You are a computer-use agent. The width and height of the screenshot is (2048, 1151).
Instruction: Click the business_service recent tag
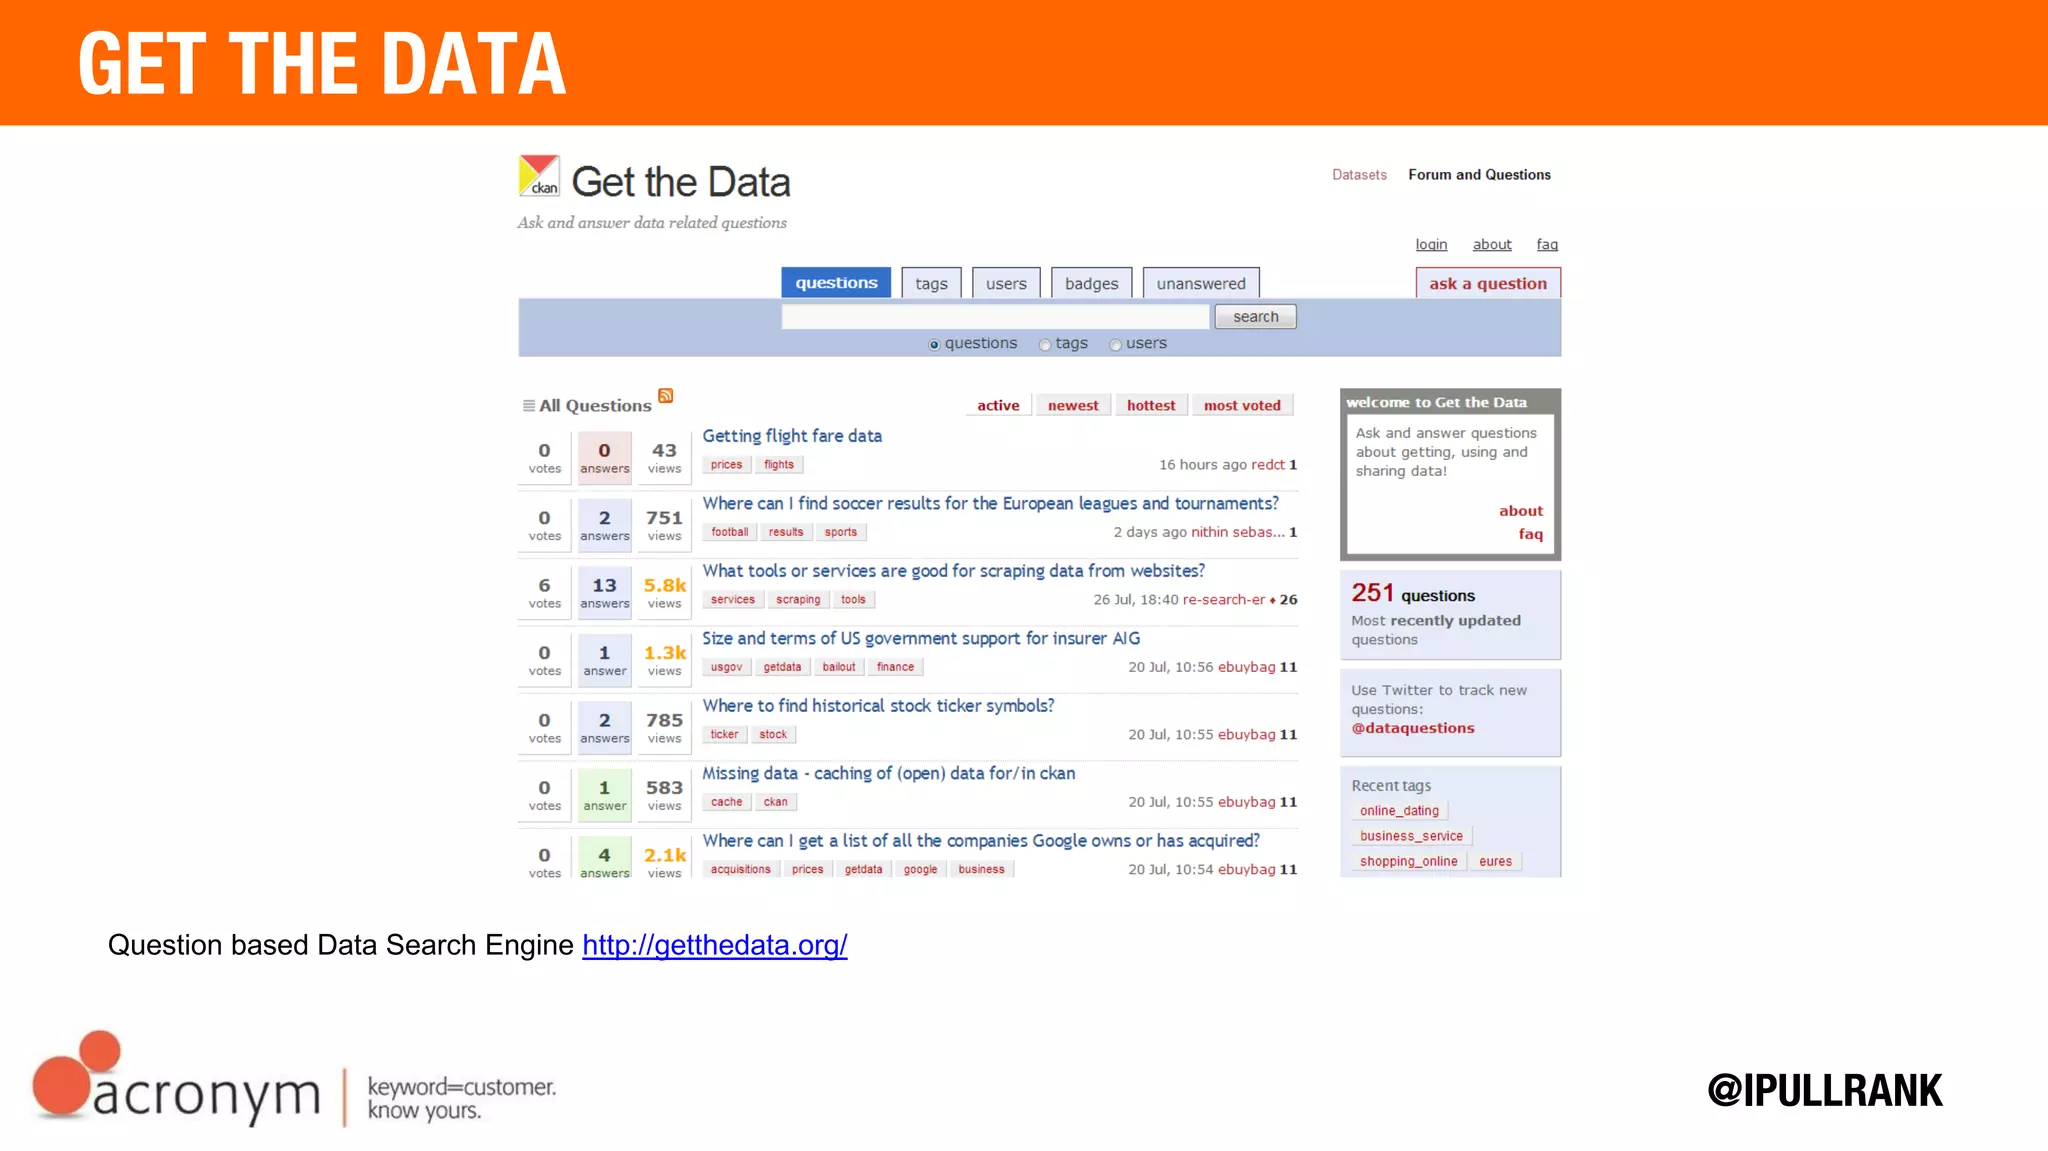[x=1411, y=836]
